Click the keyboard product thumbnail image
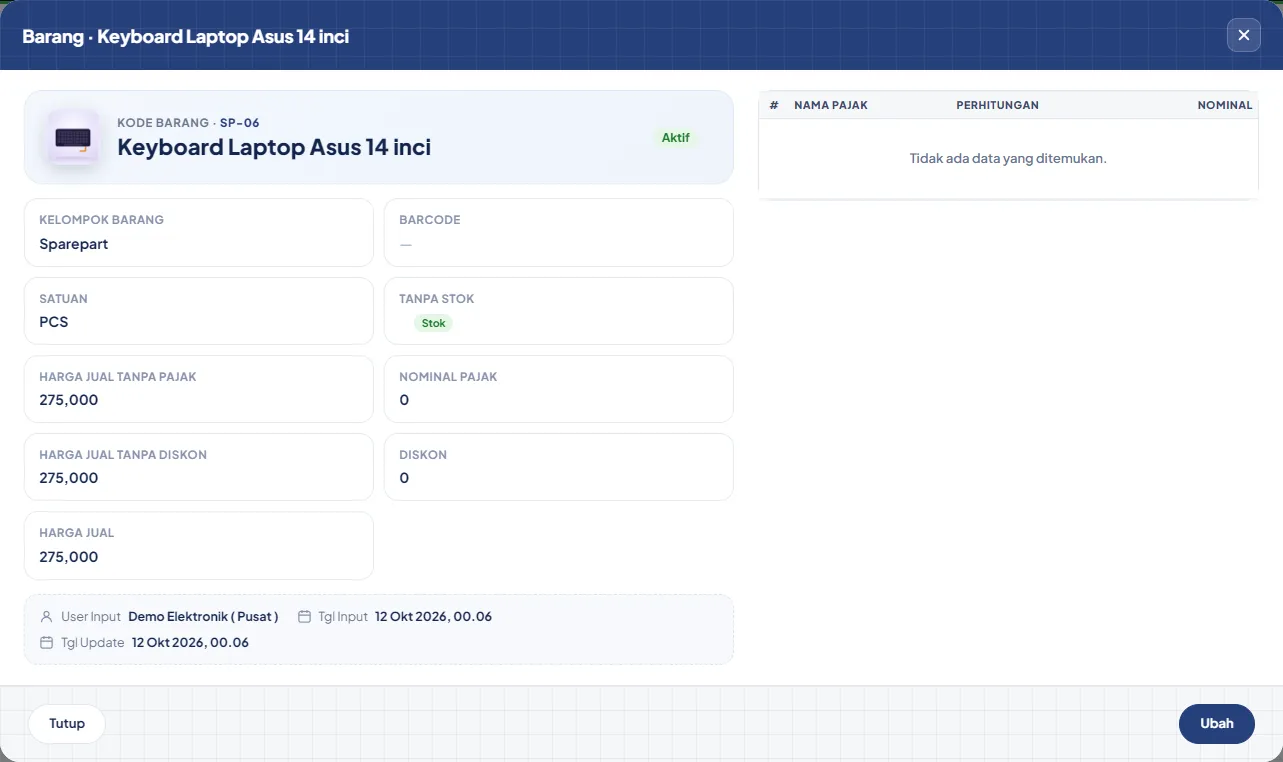The height and width of the screenshot is (762, 1283). pos(73,137)
